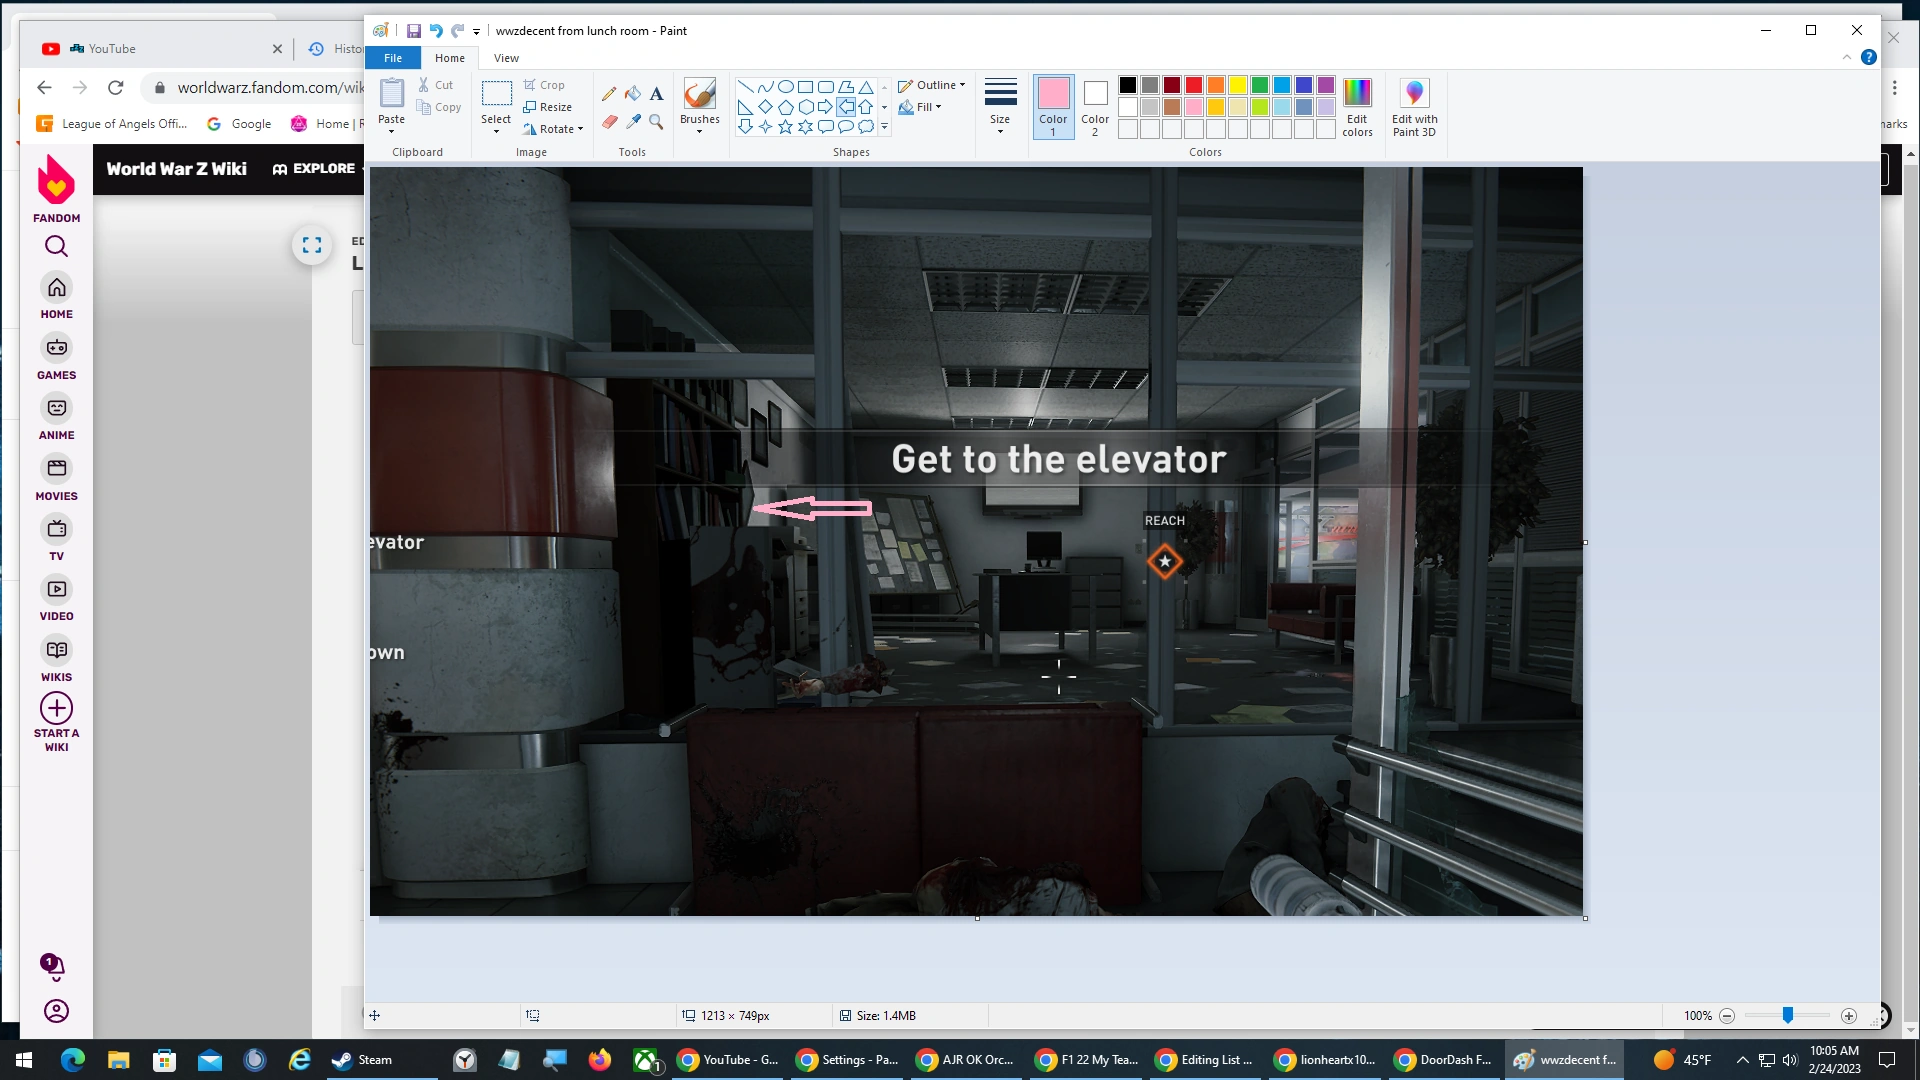The height and width of the screenshot is (1080, 1920).
Task: Open Customize Quick Access Toolbar dropdown
Action: (x=477, y=32)
